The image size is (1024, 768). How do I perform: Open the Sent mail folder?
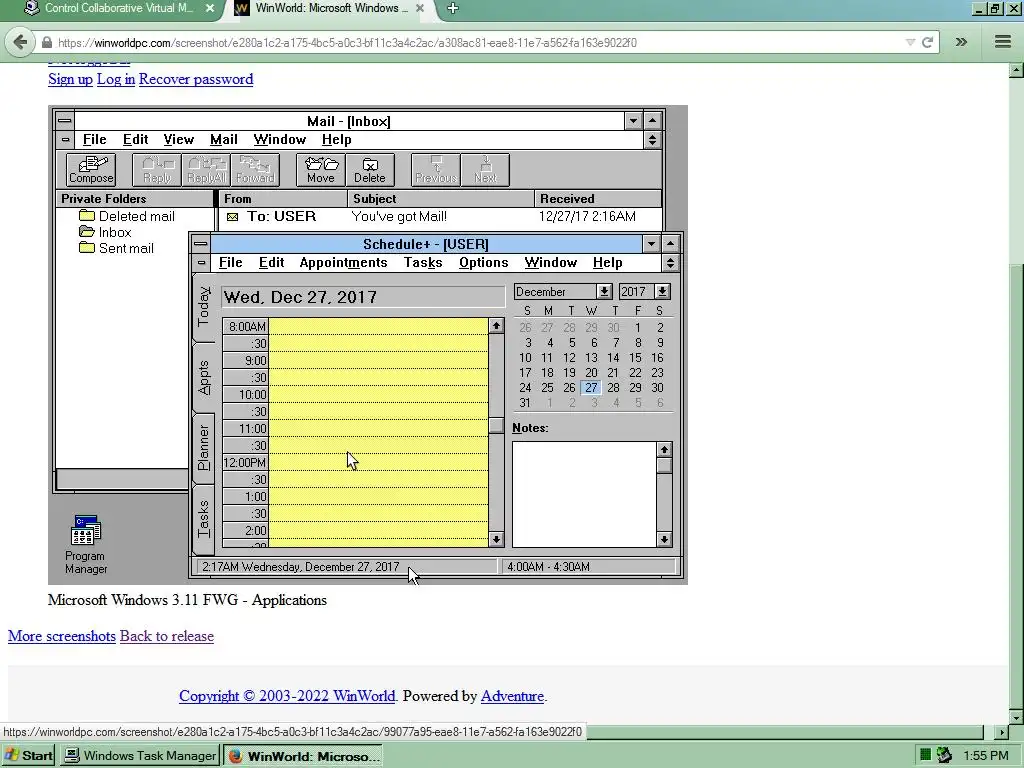116,248
